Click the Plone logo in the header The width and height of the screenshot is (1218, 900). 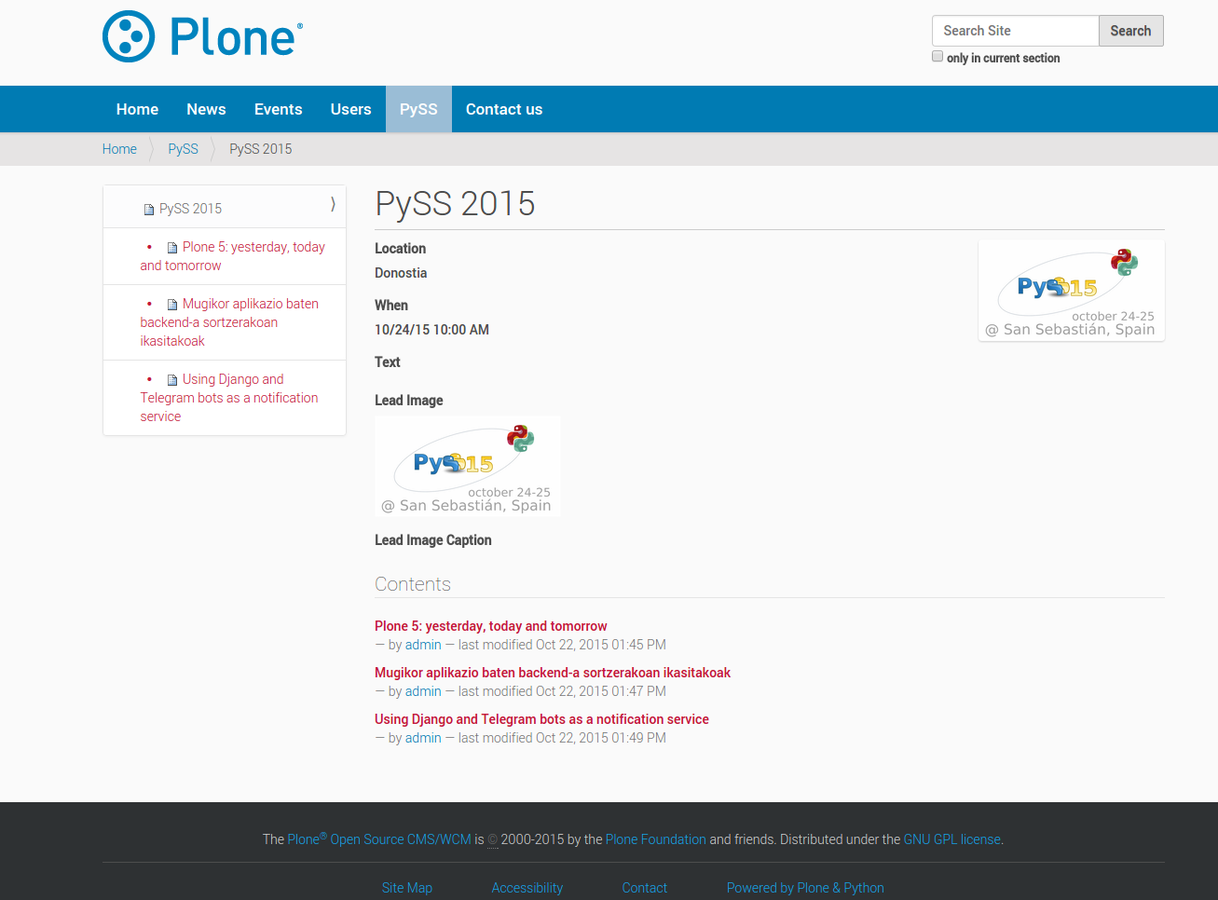tap(203, 37)
